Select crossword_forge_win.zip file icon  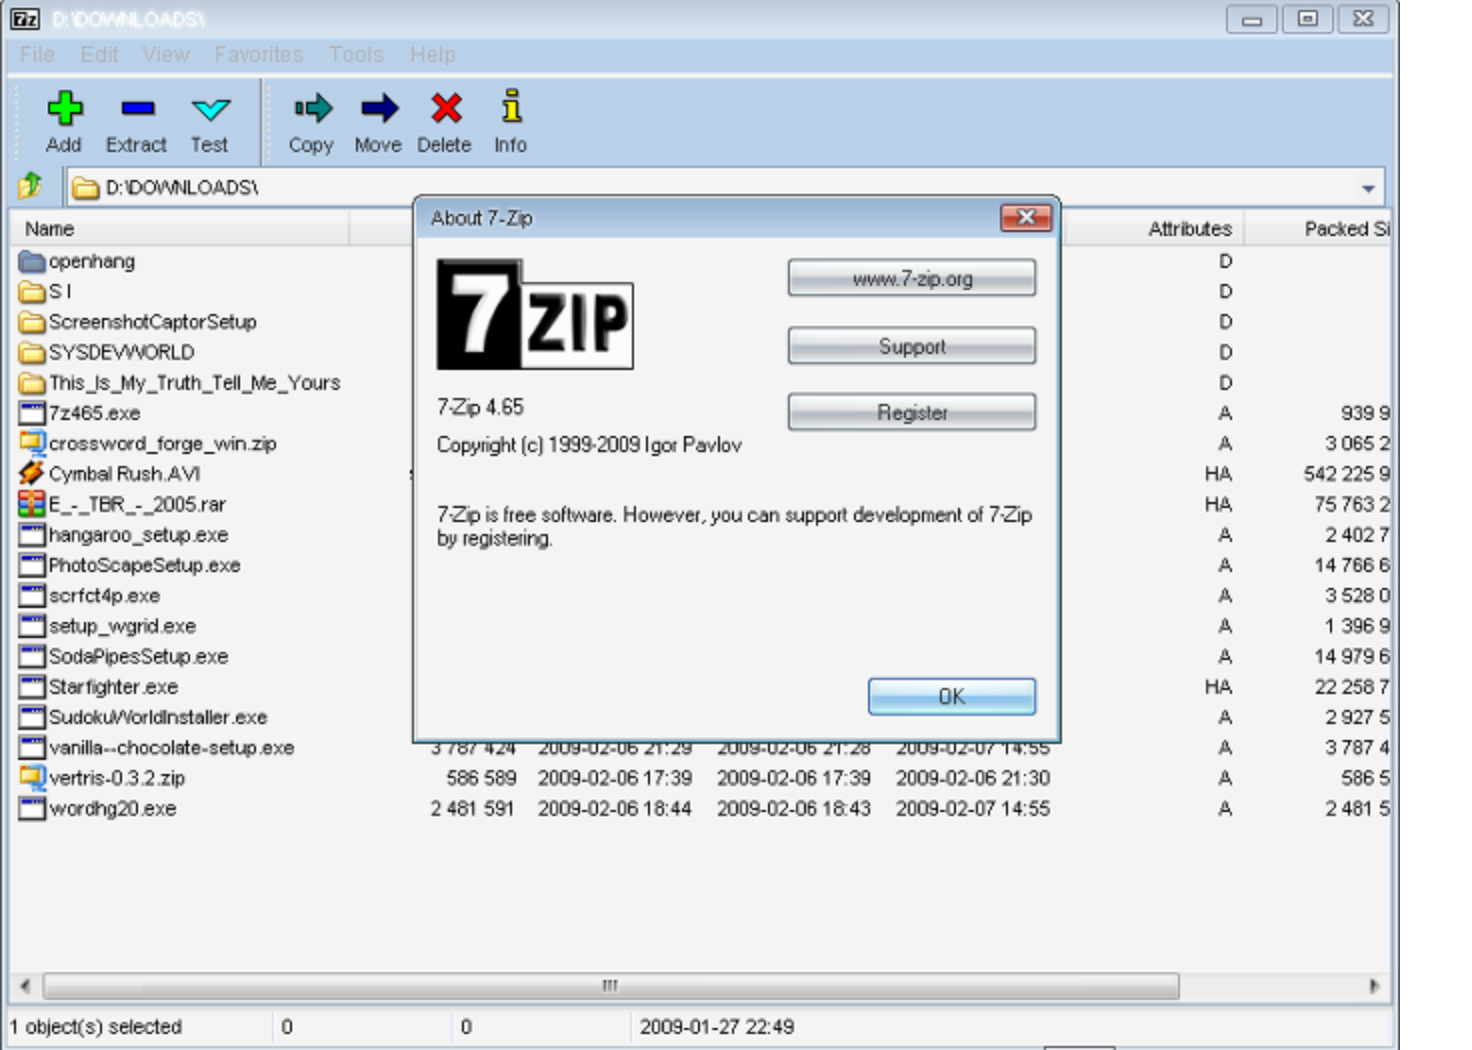32,443
